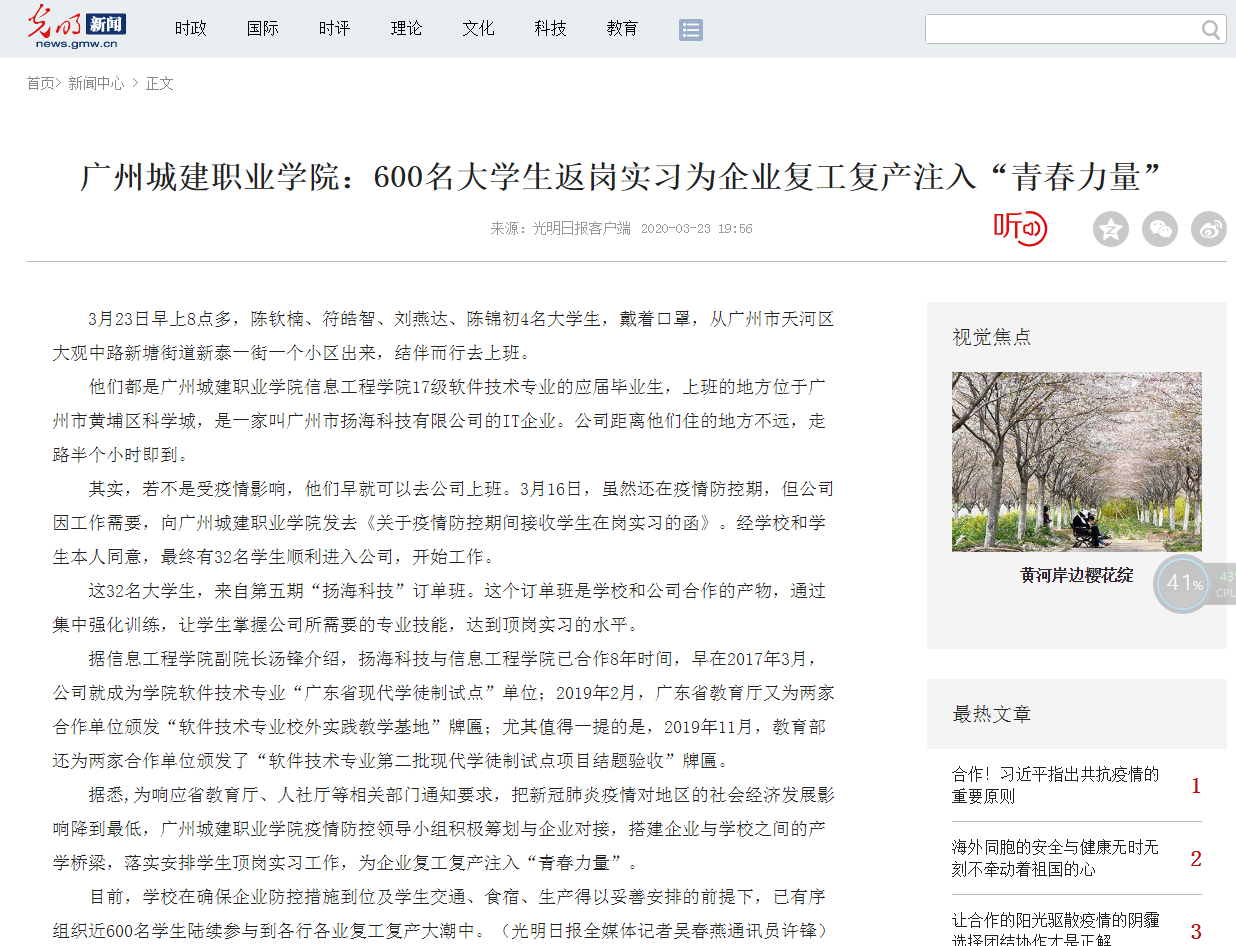Click the 新闻中心 breadcrumb link
This screenshot has height=946, width=1236.
[96, 83]
